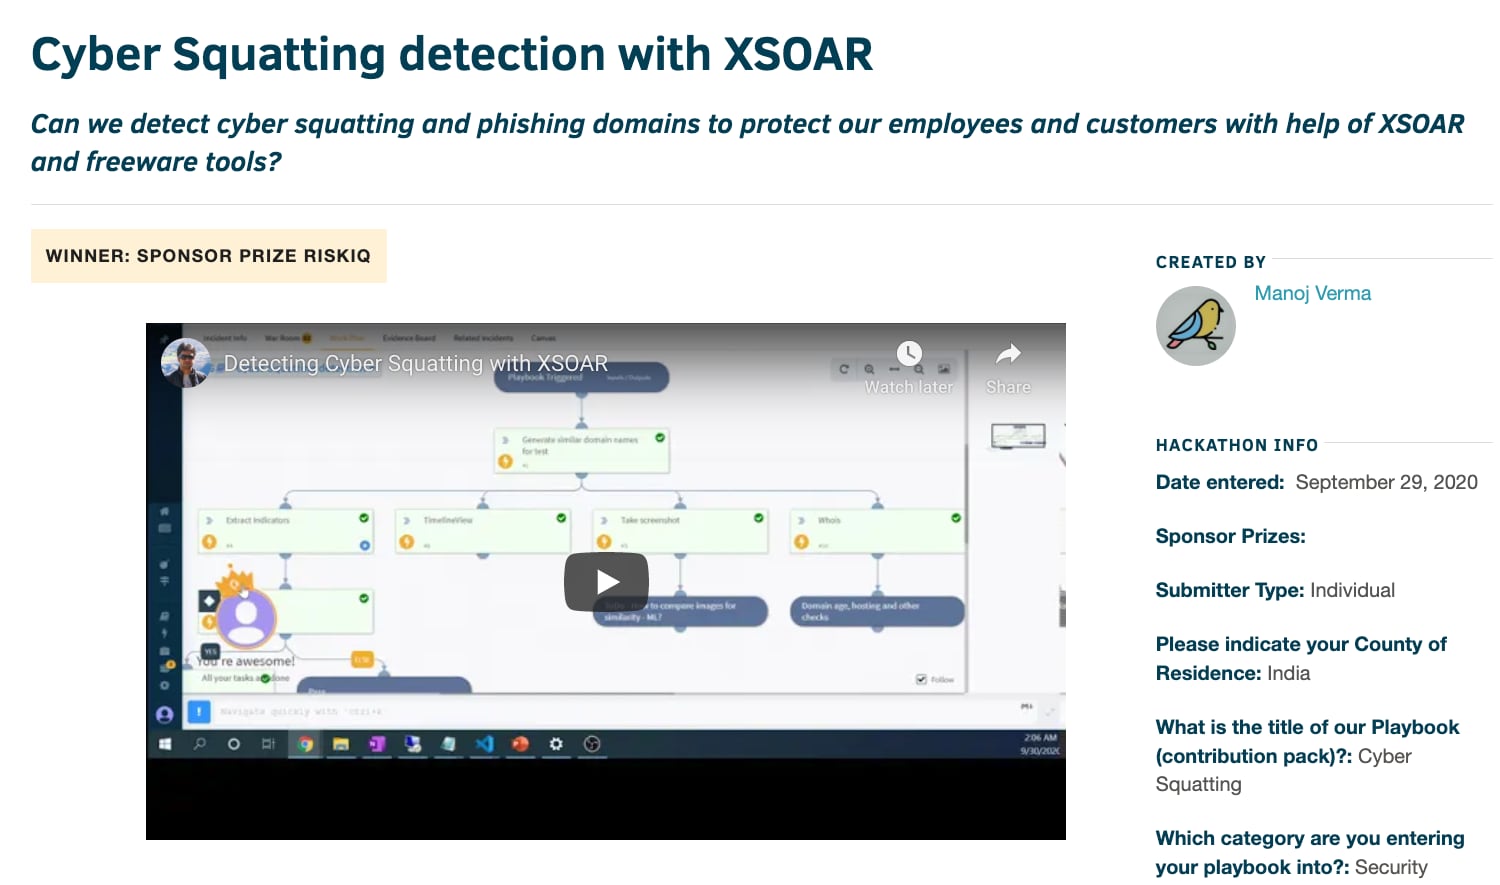Click the Windows Start button in the video
Screen dimensions: 1500x885
165,744
